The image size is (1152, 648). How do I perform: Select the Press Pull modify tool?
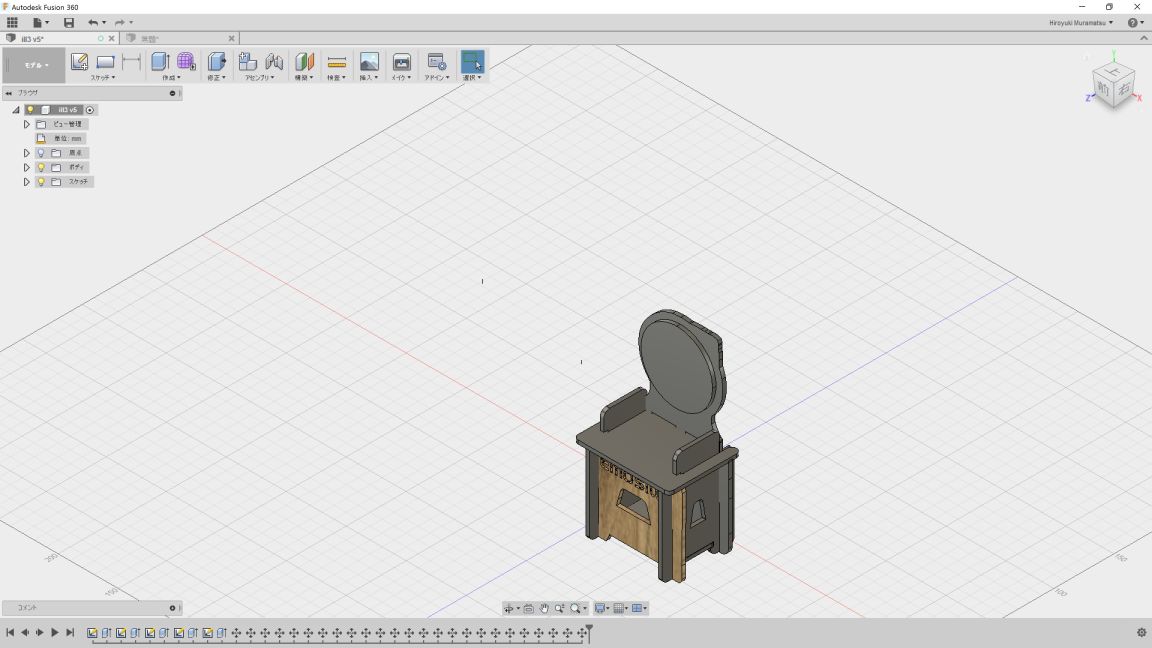point(217,62)
